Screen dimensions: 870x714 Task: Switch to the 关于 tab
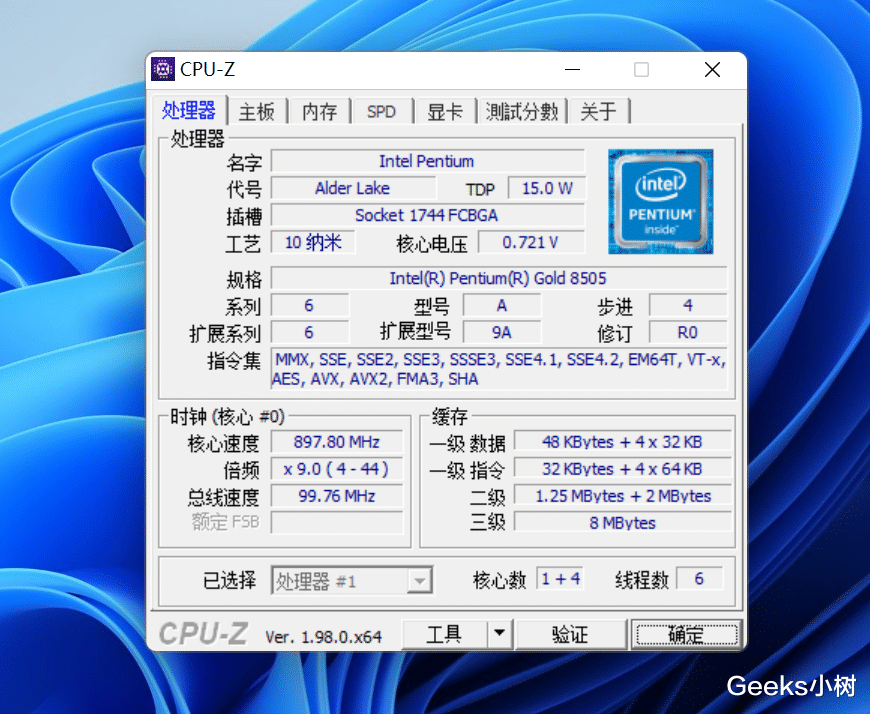pos(598,111)
